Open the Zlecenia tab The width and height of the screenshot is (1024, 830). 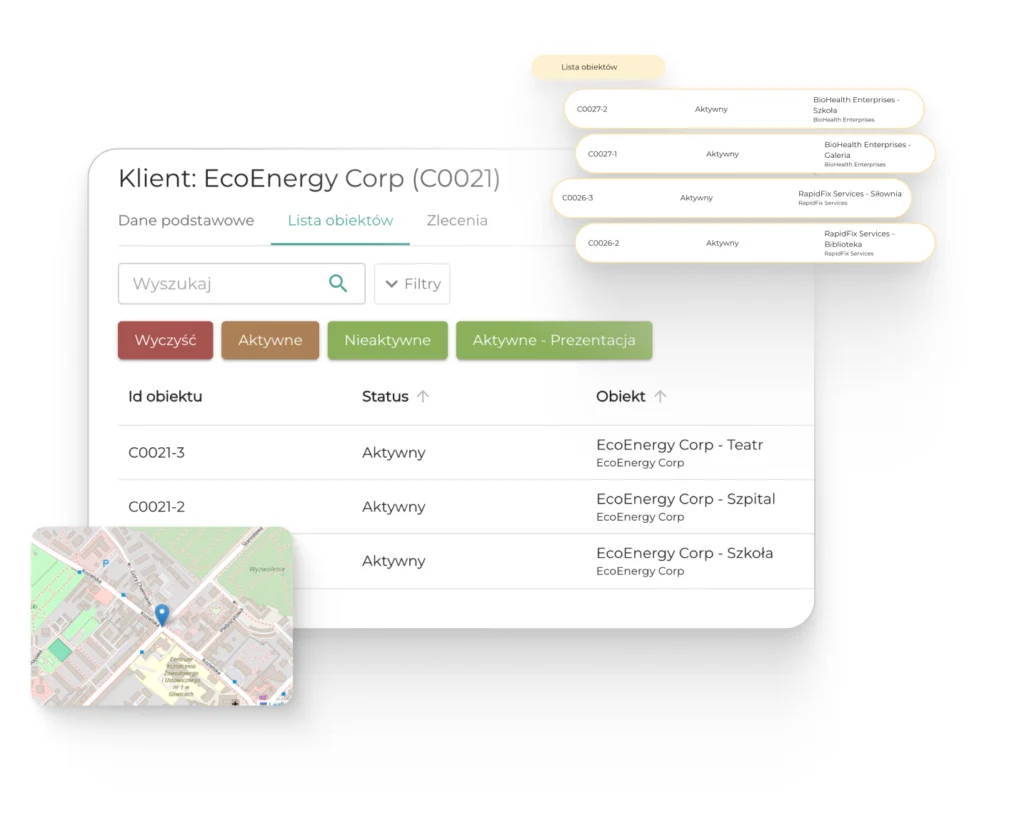(457, 221)
